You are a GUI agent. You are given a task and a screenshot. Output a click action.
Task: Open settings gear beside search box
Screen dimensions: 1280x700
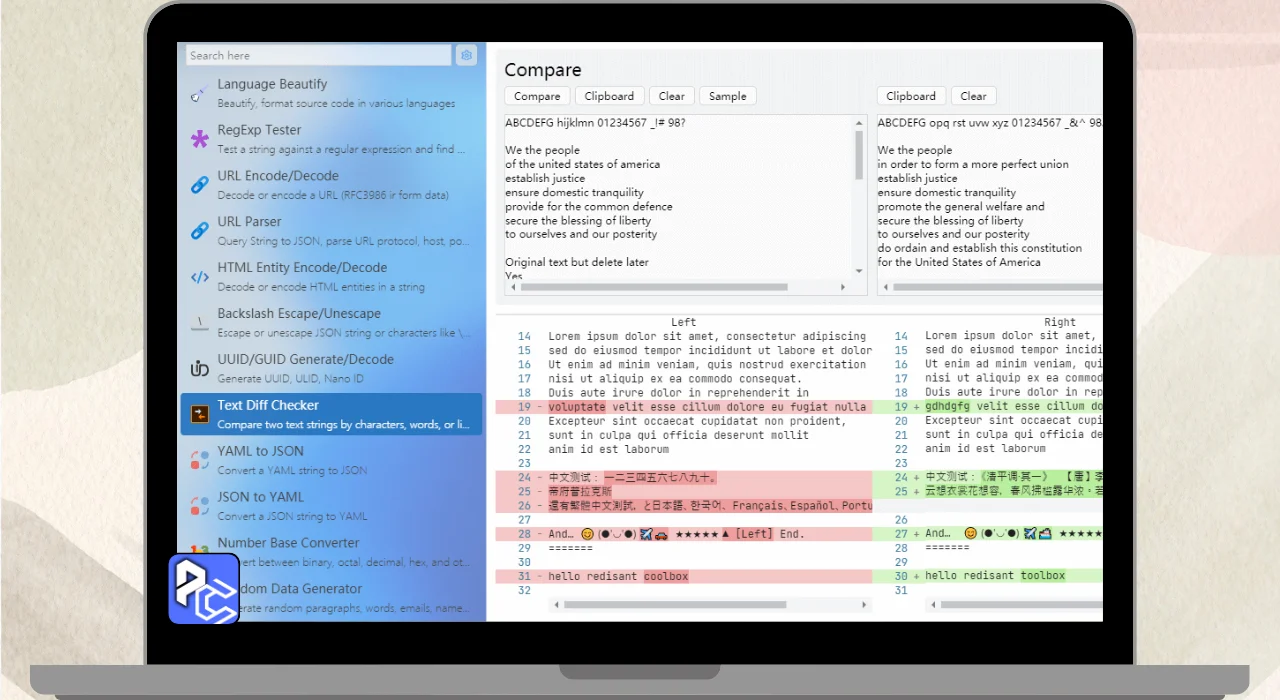click(466, 56)
